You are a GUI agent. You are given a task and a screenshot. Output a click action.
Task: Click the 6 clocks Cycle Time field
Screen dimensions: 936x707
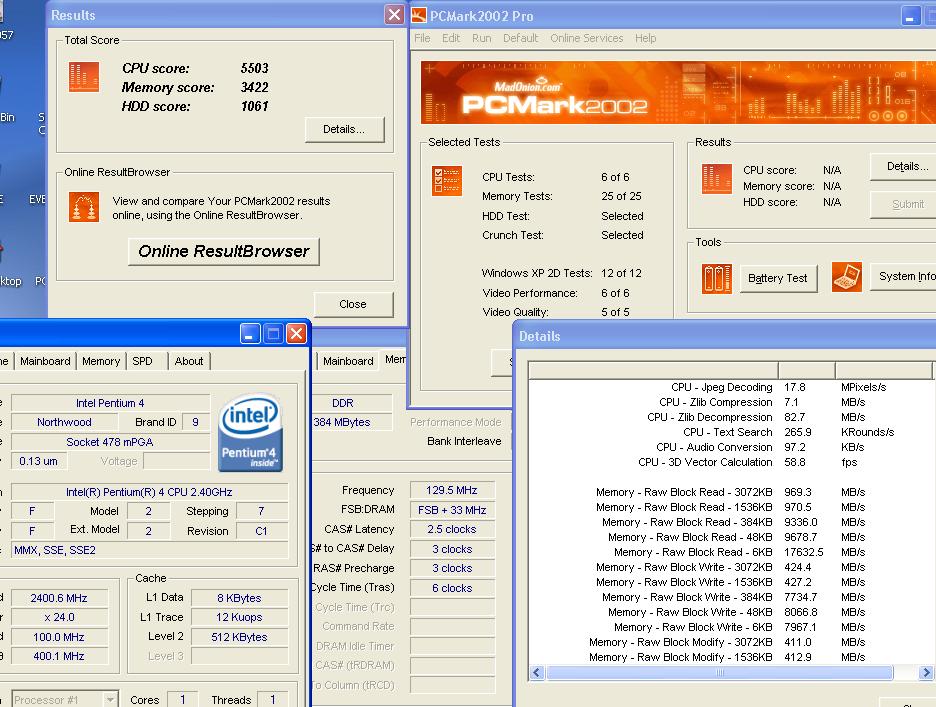click(452, 588)
